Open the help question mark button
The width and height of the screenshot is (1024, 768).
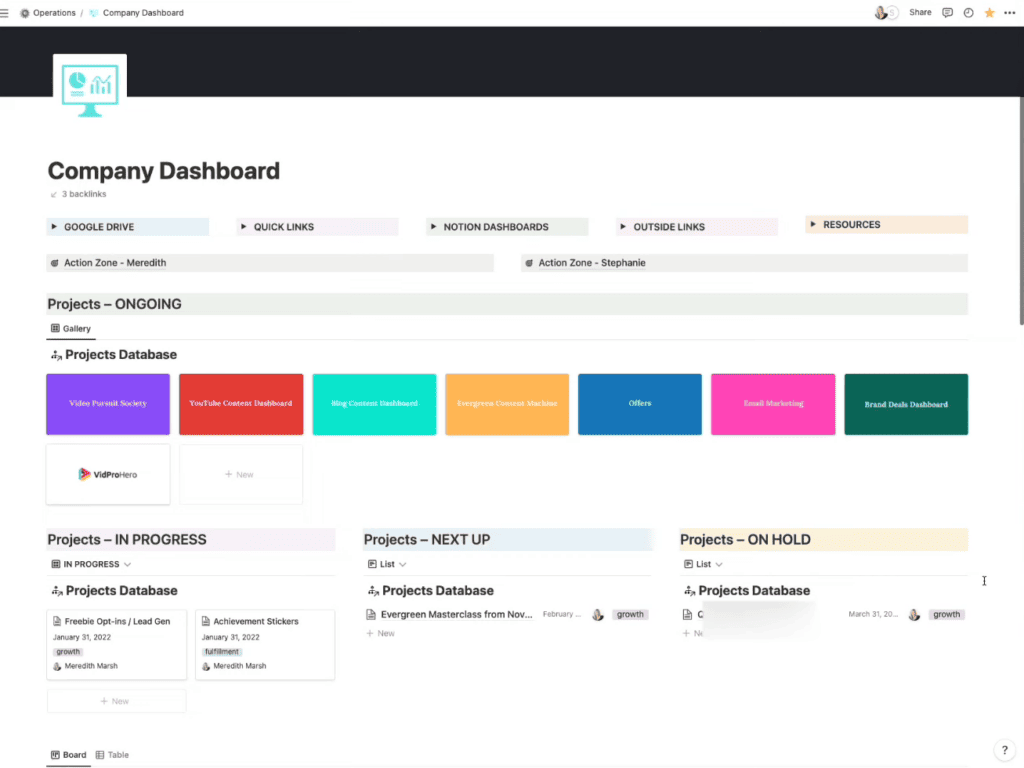point(1004,750)
